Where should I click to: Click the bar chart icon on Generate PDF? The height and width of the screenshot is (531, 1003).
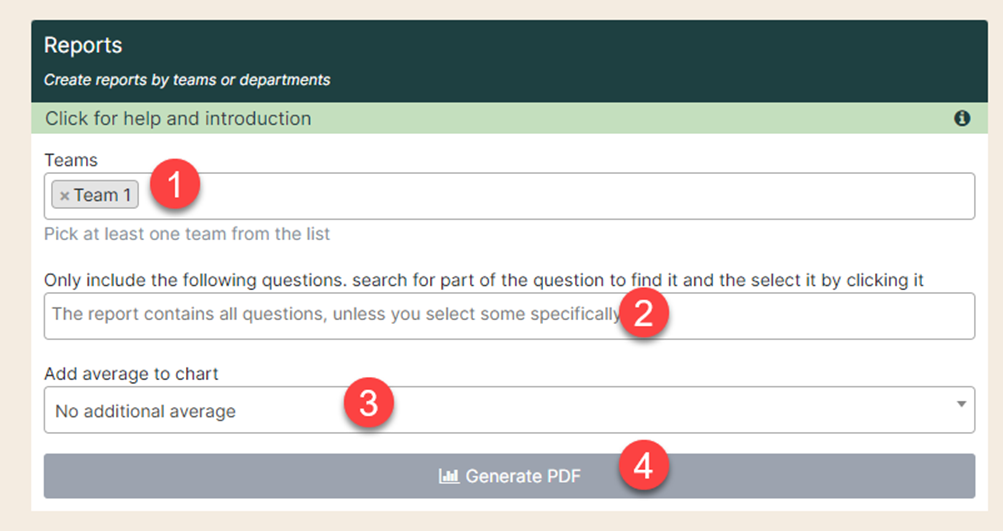point(449,476)
